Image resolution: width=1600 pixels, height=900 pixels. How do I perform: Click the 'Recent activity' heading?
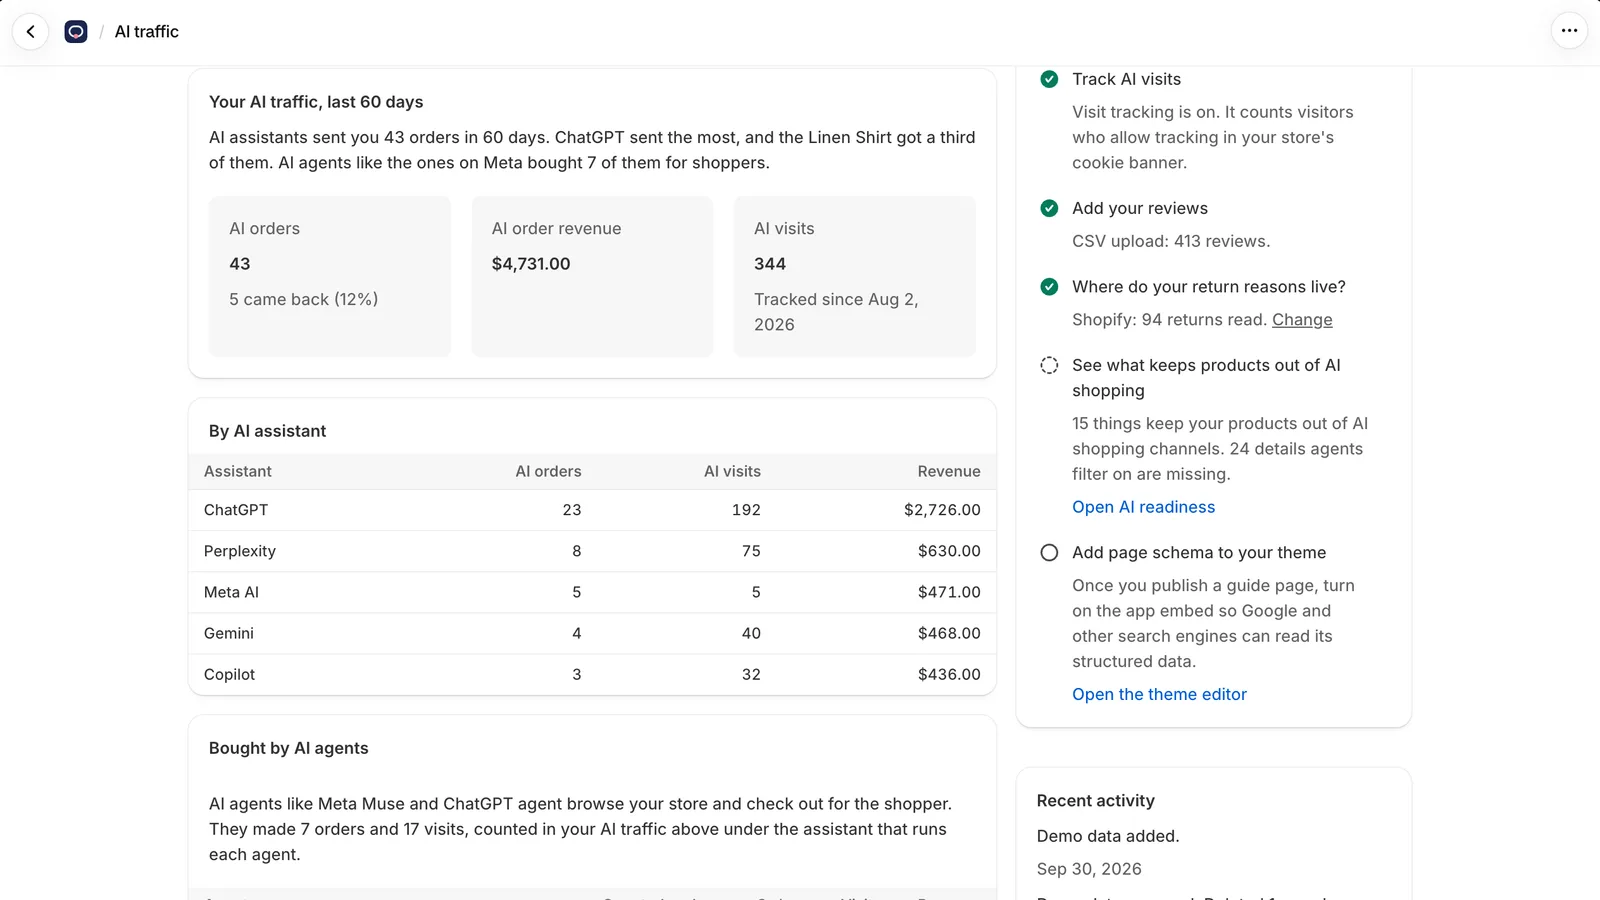point(1095,801)
